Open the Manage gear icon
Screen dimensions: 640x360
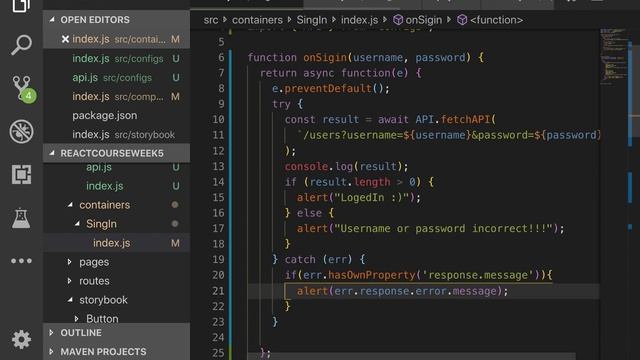tap(21, 339)
